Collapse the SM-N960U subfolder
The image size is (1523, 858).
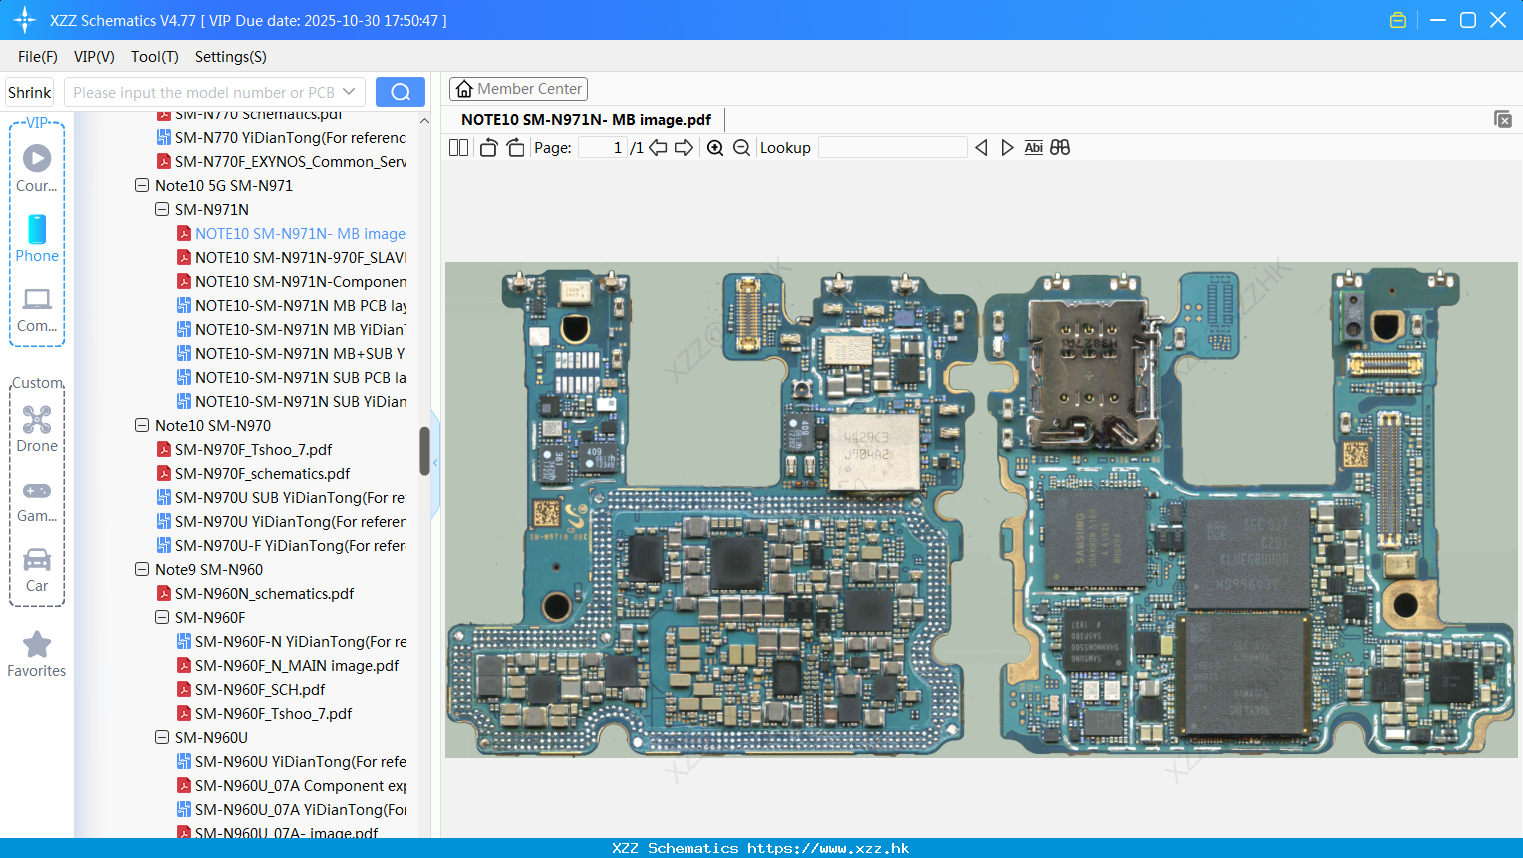[162, 737]
